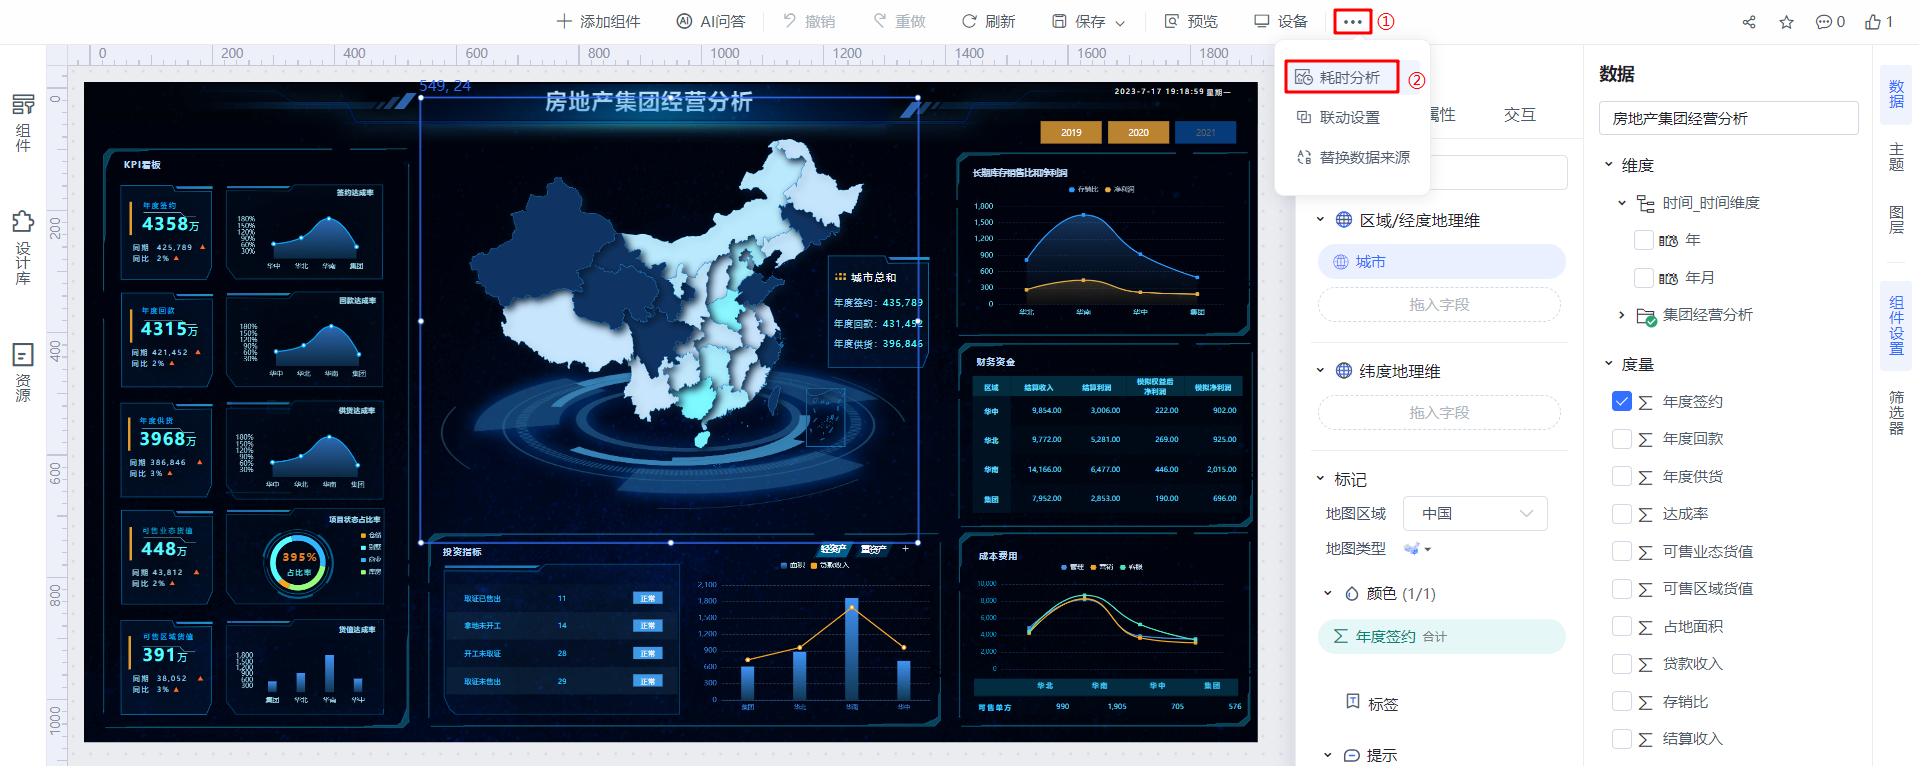Check the 年月 dimension checkbox

tap(1643, 277)
